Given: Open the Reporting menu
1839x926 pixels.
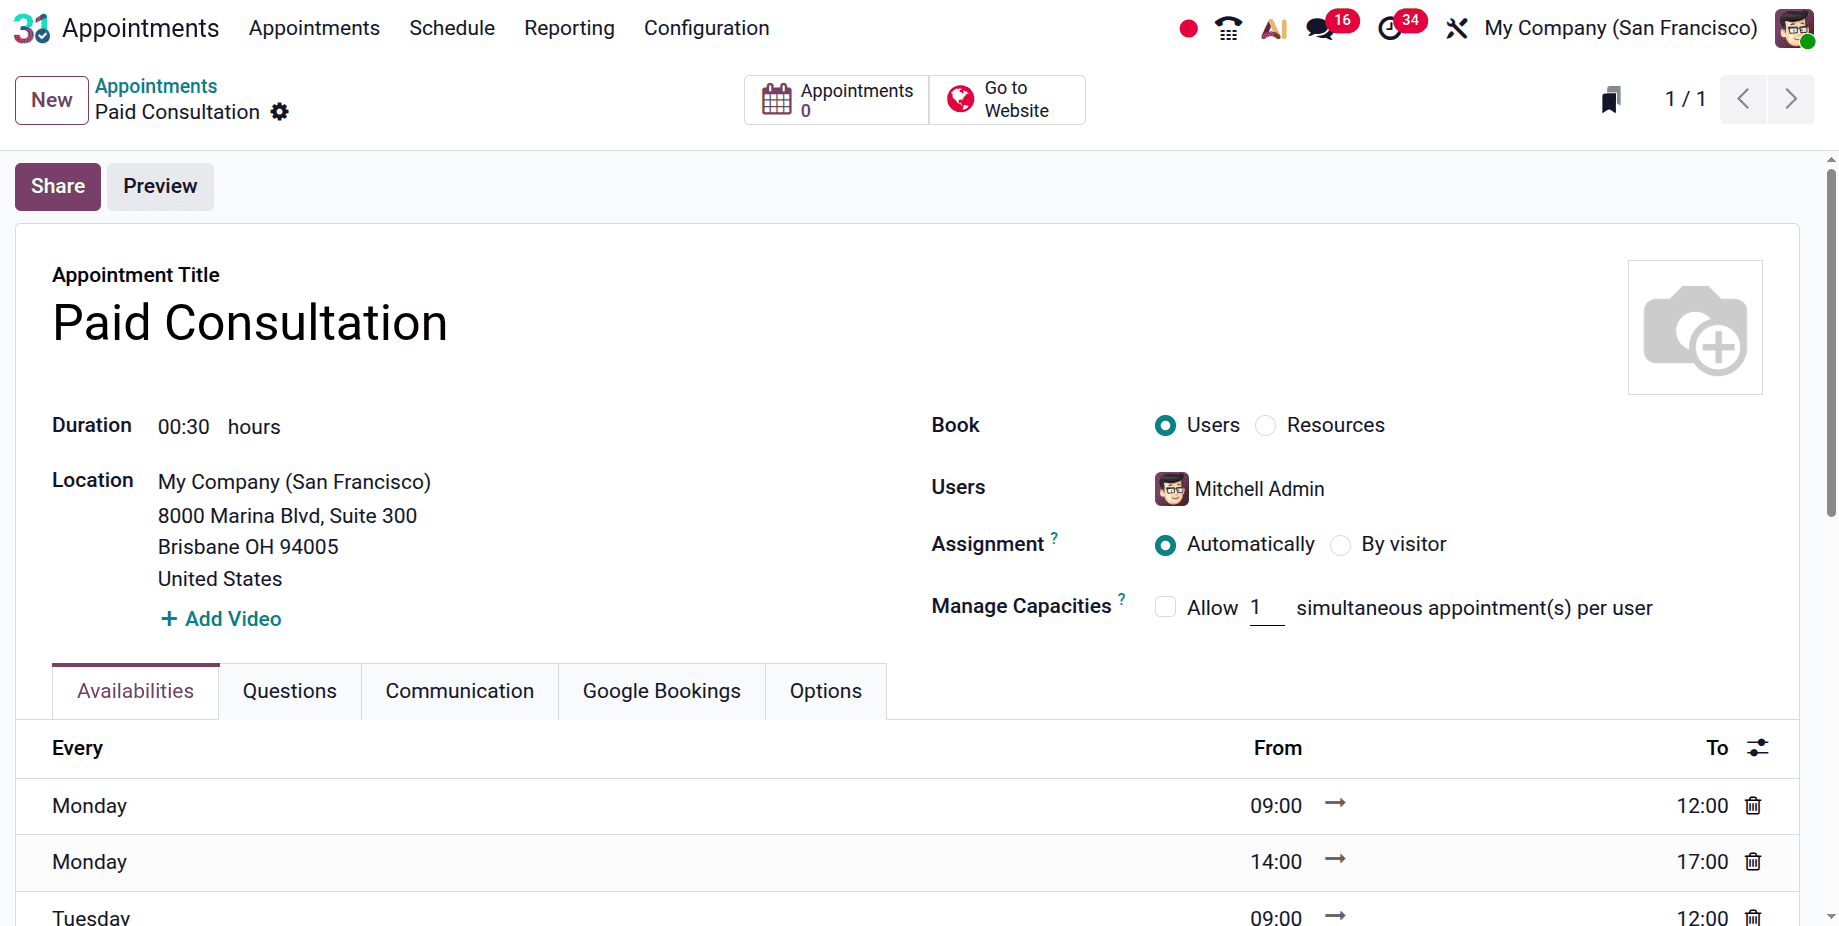Looking at the screenshot, I should coord(569,28).
